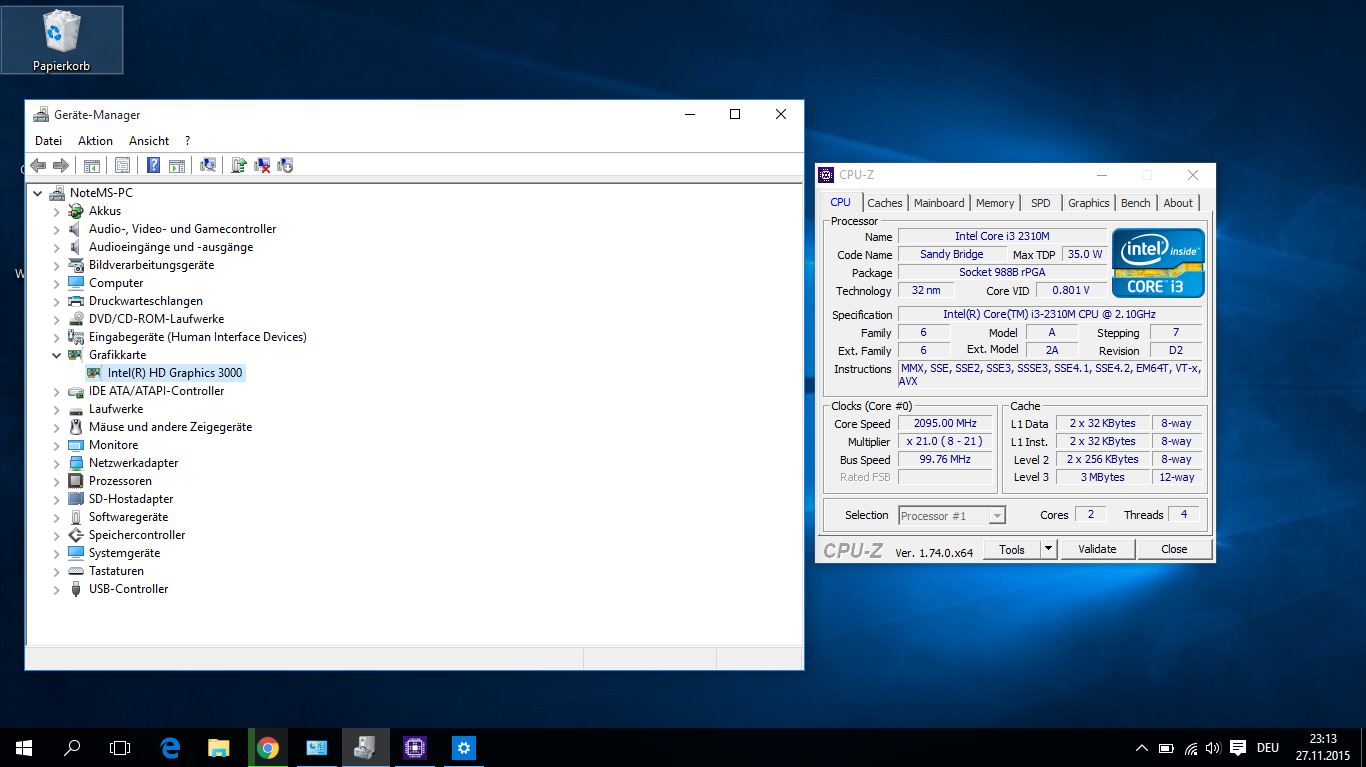This screenshot has width=1366, height=767.
Task: Switch to the Caches tab in CPU-Z
Action: tap(885, 203)
